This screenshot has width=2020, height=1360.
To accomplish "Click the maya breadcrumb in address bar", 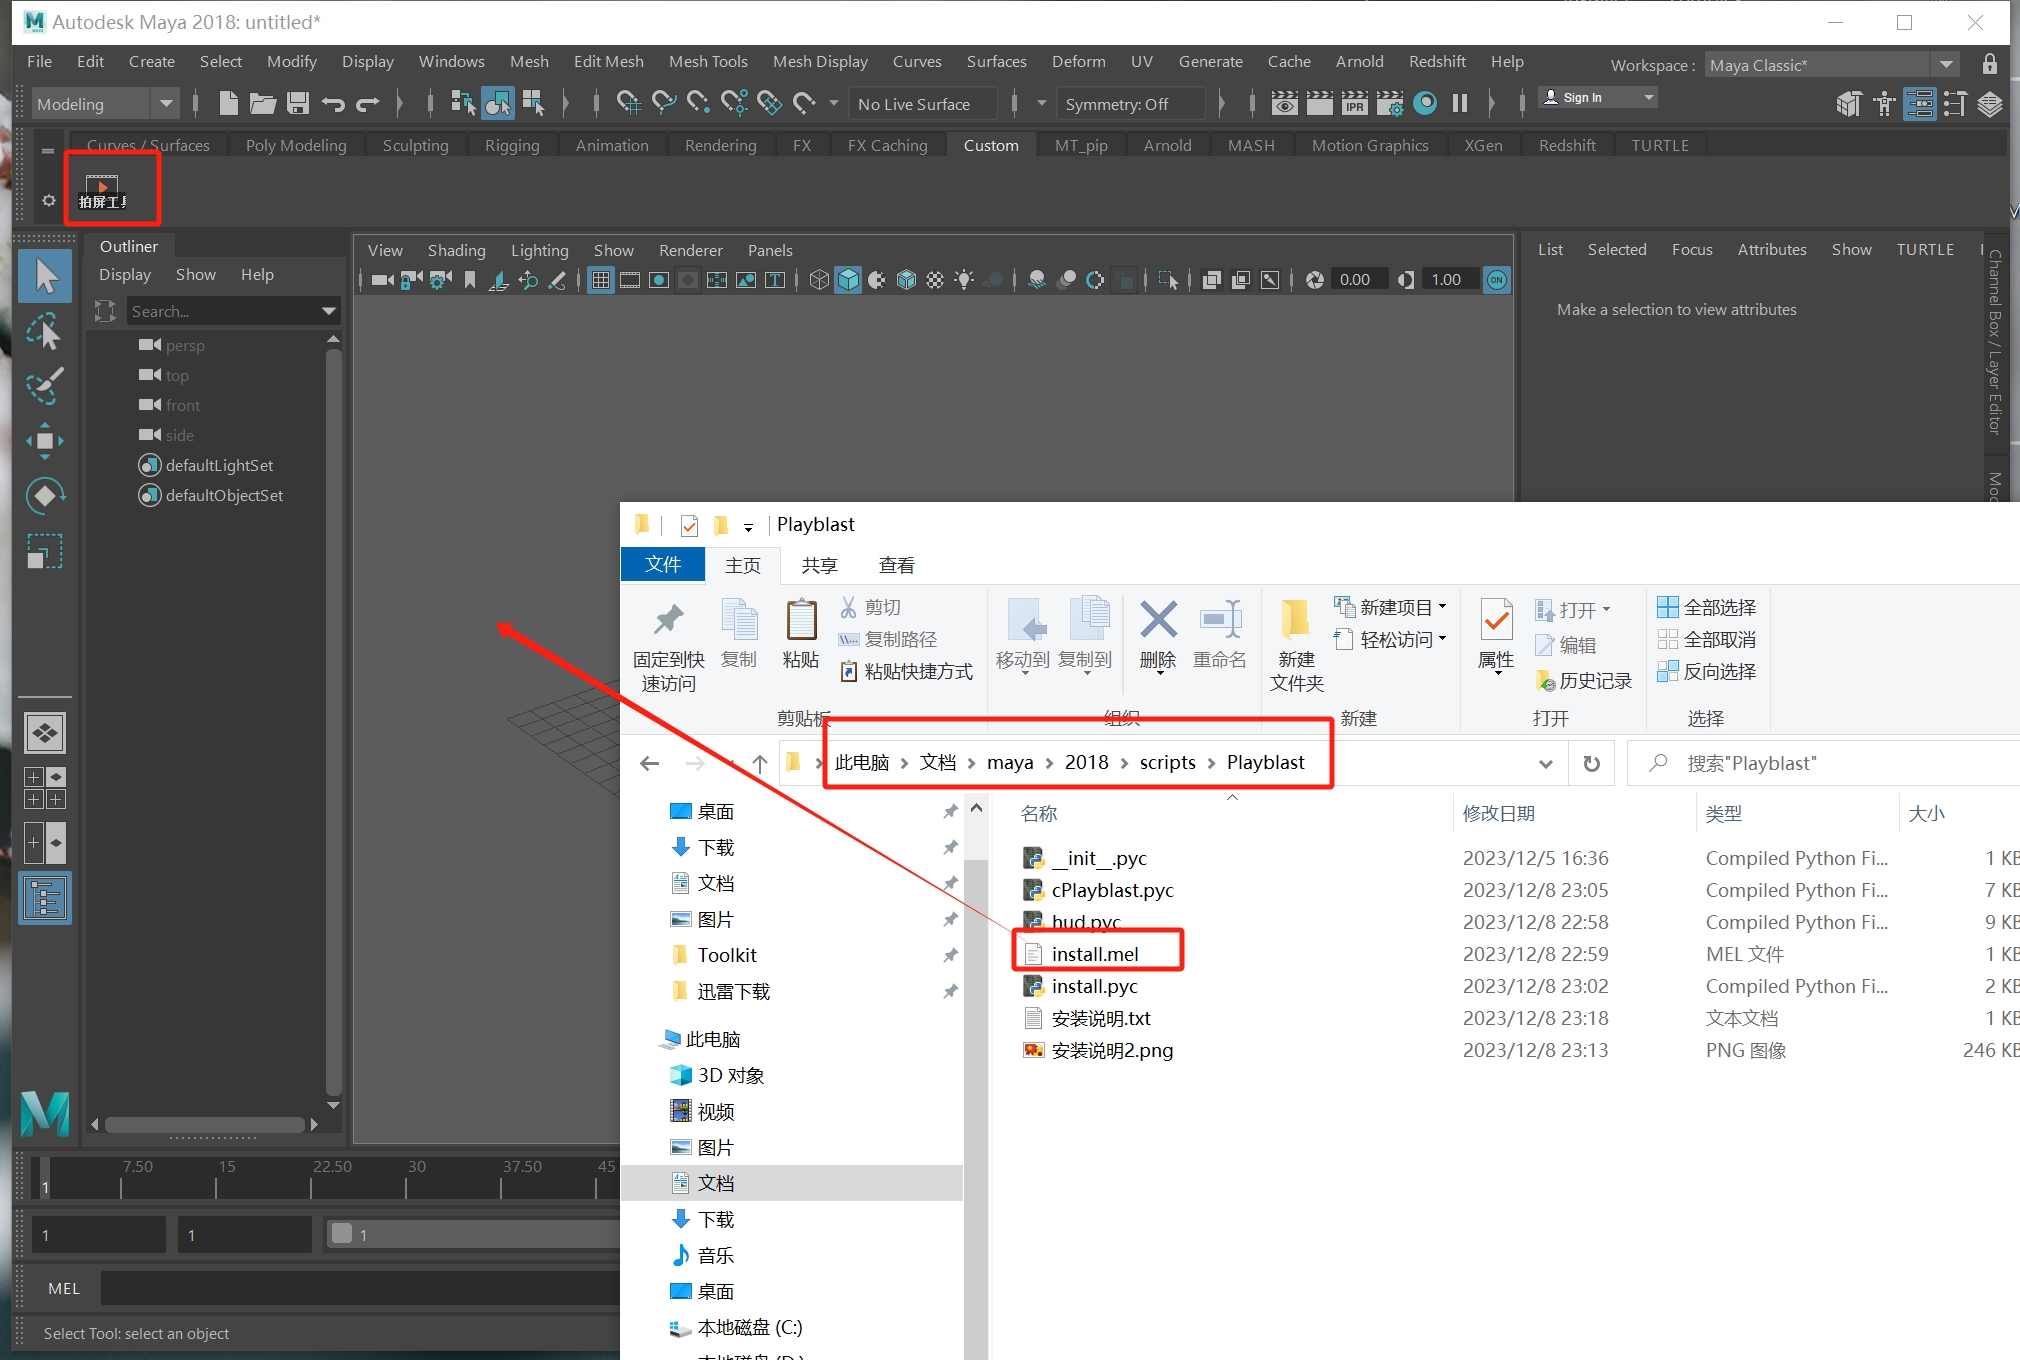I will [x=1010, y=762].
